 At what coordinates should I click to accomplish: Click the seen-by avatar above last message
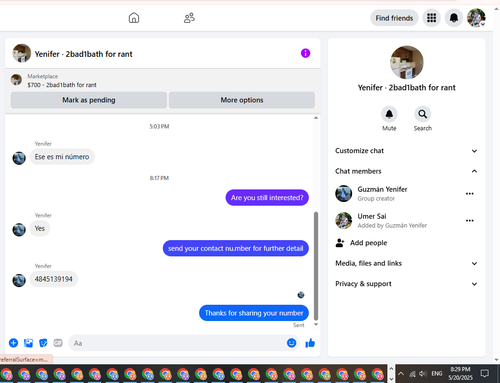[x=301, y=295]
